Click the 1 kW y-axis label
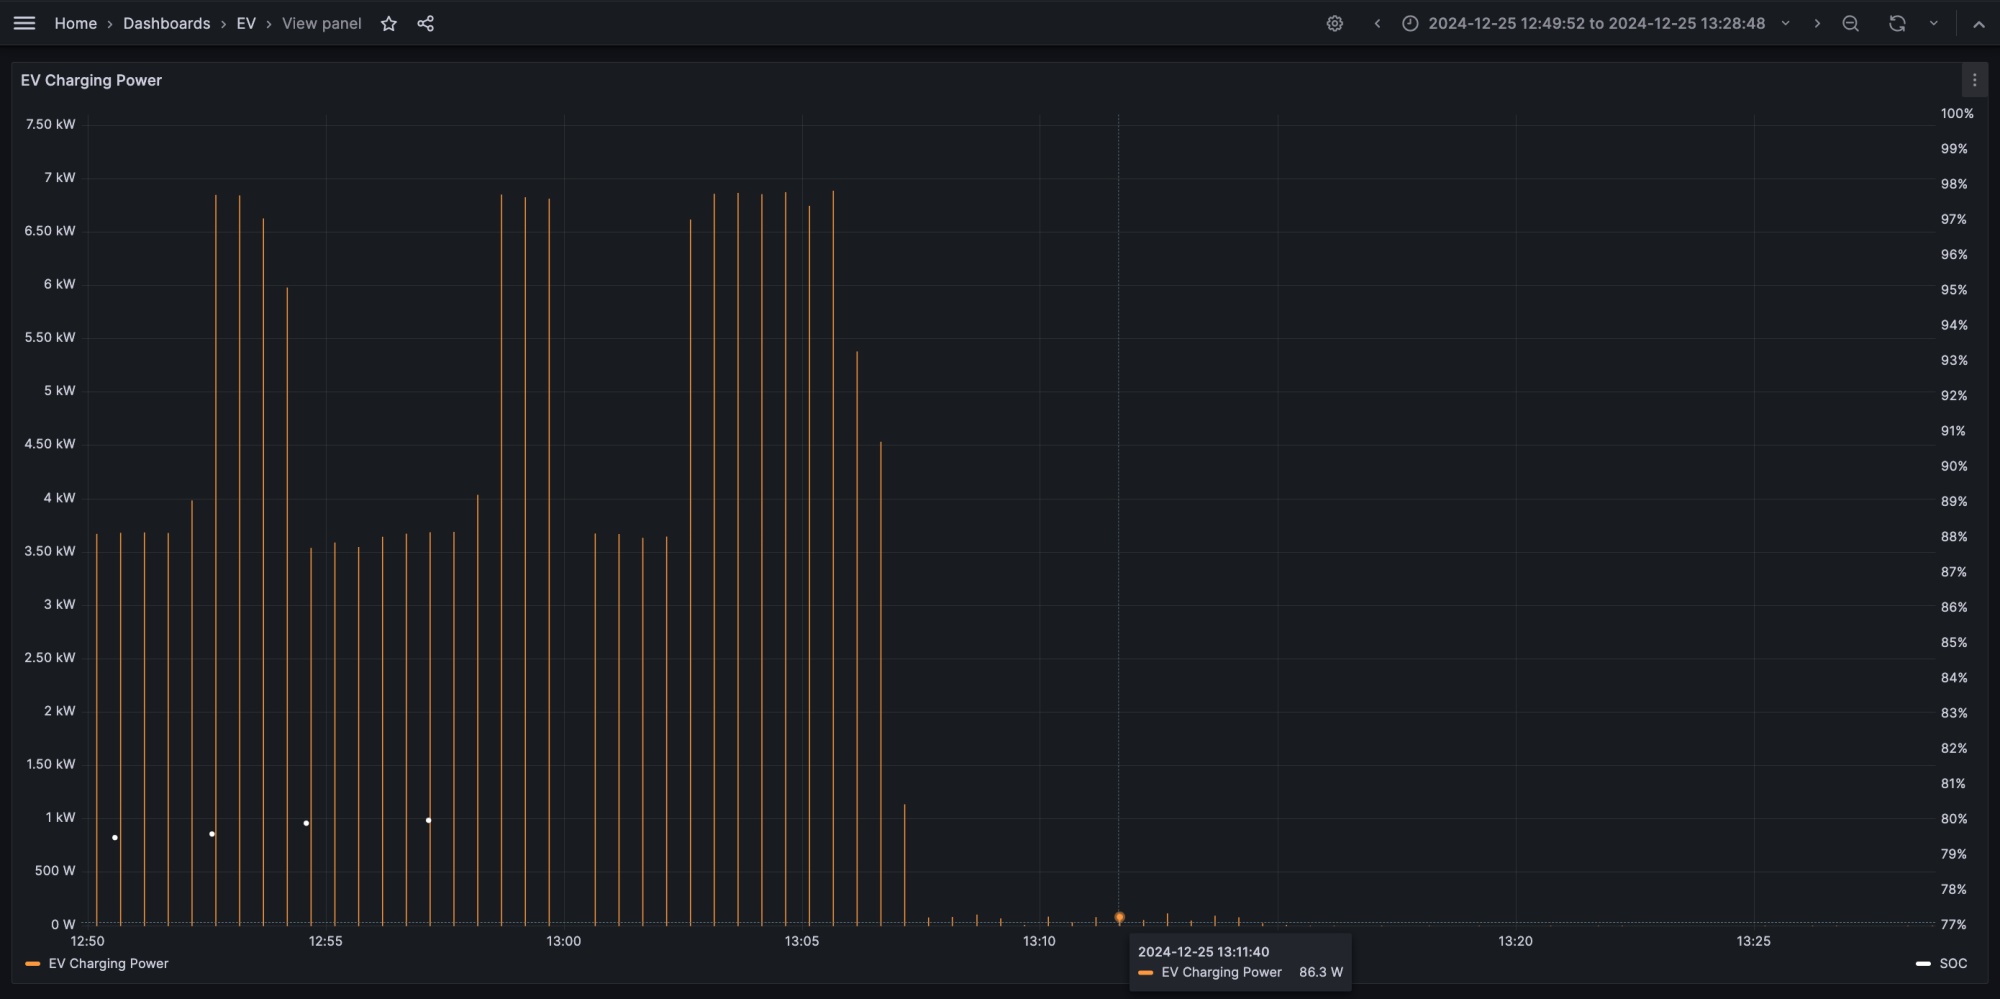Image resolution: width=2000 pixels, height=999 pixels. [60, 817]
